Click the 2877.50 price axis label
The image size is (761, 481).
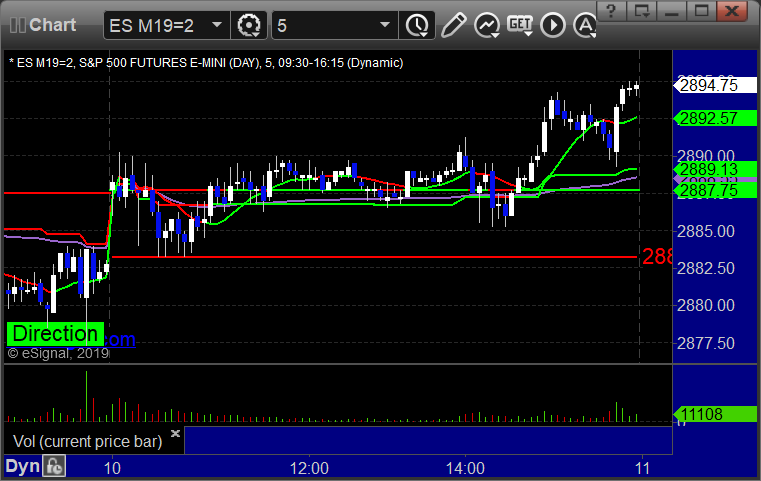706,343
